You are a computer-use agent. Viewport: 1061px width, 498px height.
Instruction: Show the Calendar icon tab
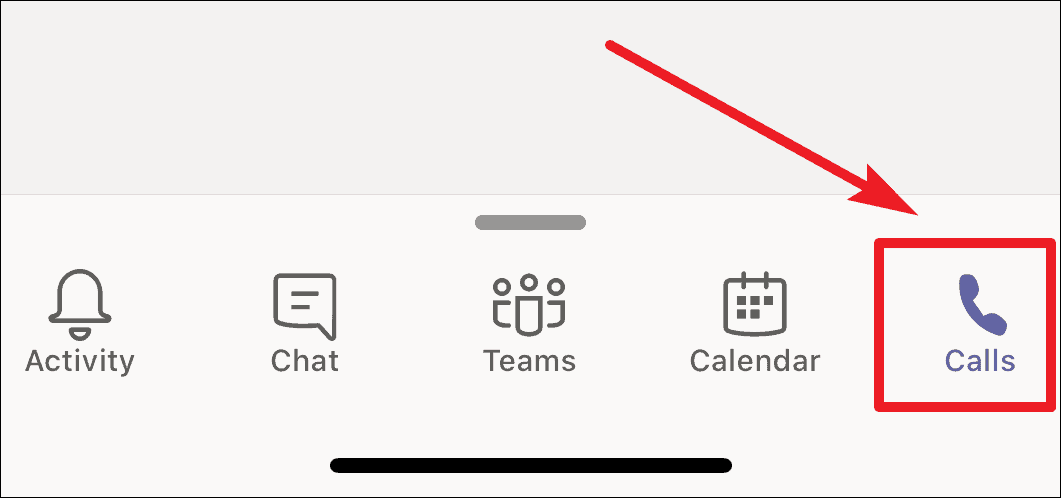click(754, 304)
